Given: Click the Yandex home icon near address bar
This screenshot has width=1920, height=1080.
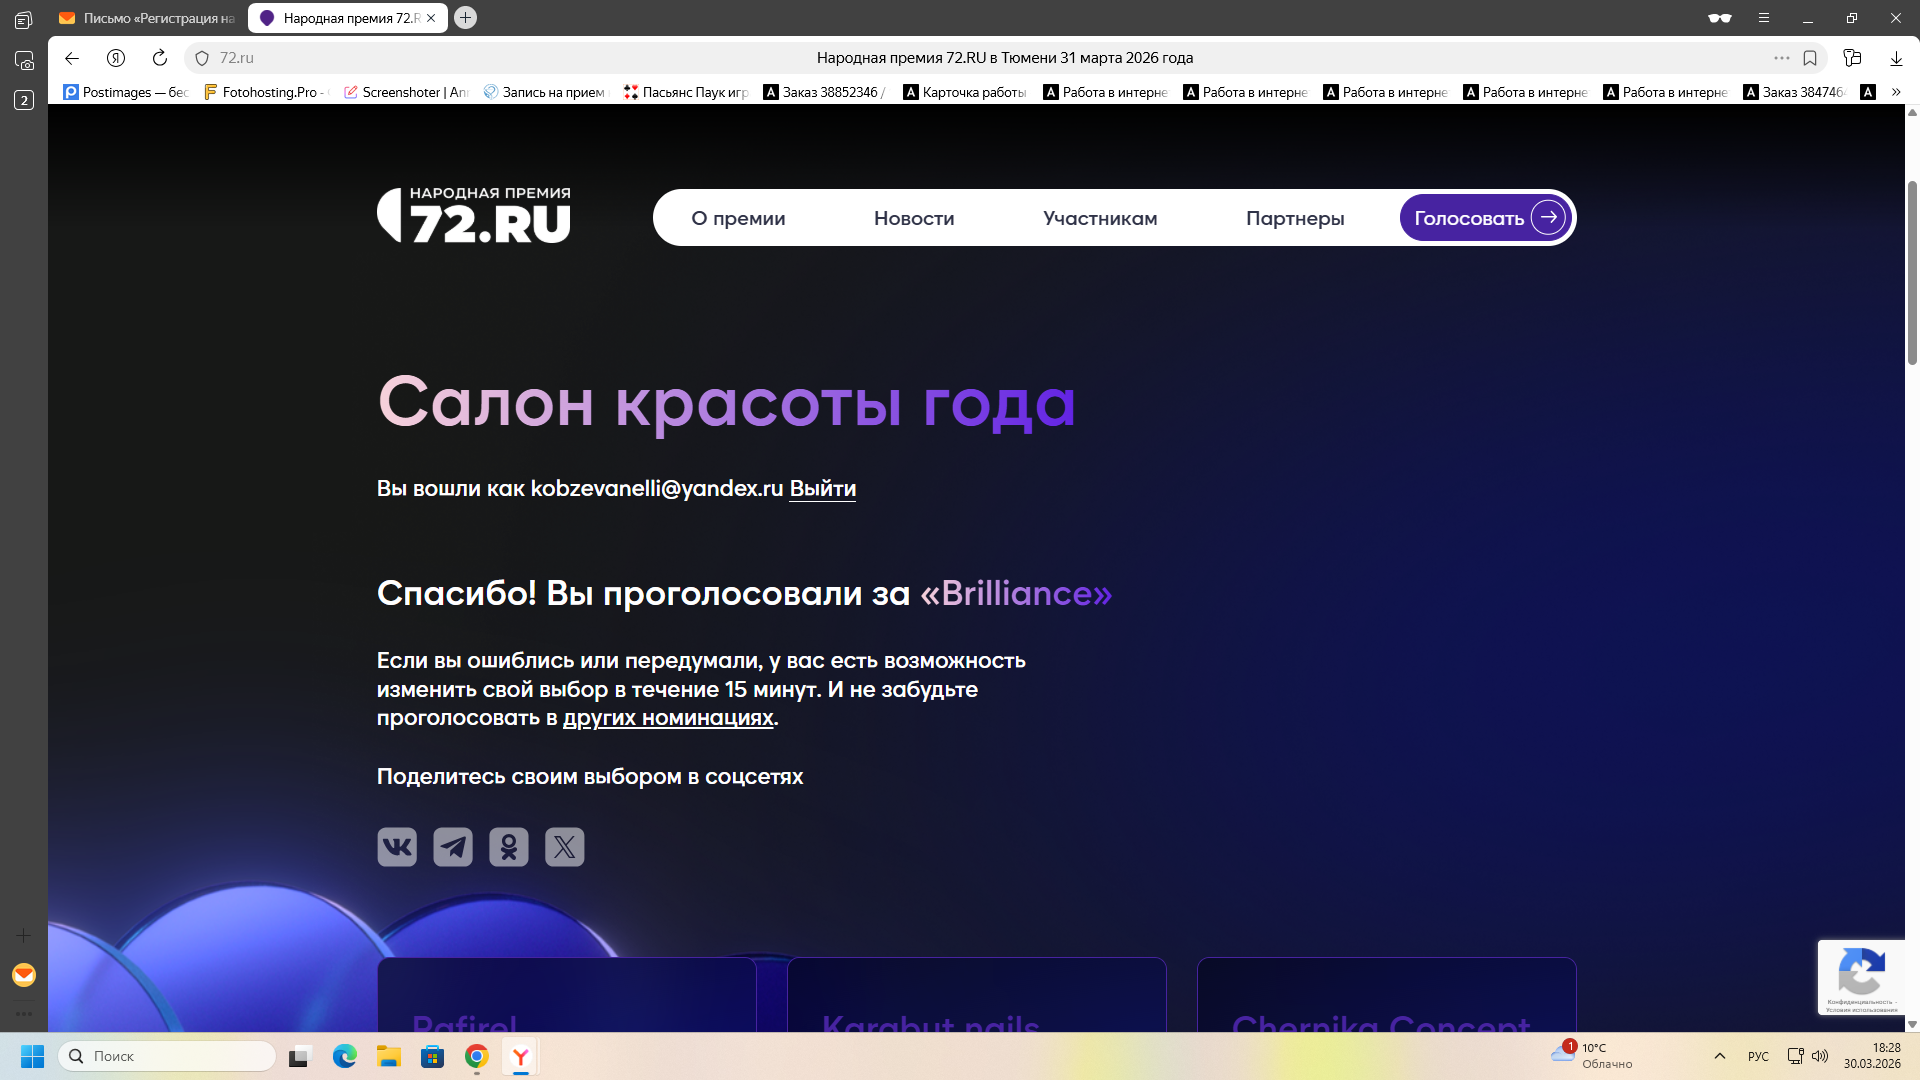Looking at the screenshot, I should [116, 58].
